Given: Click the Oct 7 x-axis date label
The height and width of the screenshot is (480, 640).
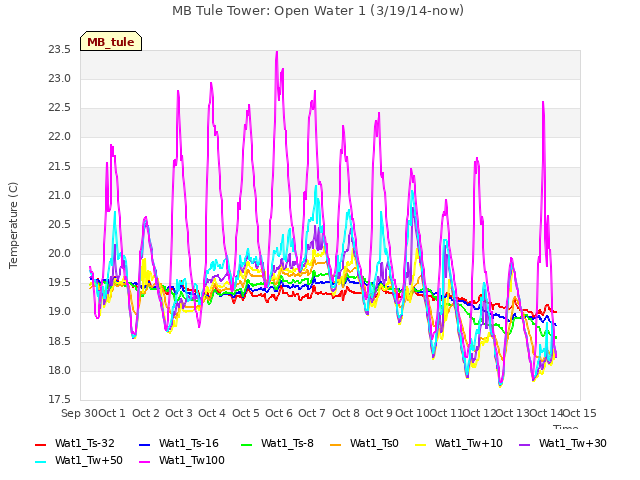Looking at the screenshot, I should pos(312,413).
